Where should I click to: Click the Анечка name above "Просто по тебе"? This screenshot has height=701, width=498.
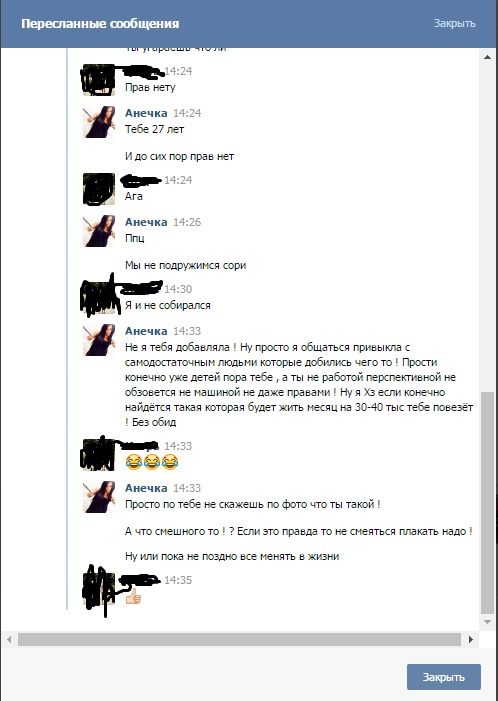click(146, 488)
